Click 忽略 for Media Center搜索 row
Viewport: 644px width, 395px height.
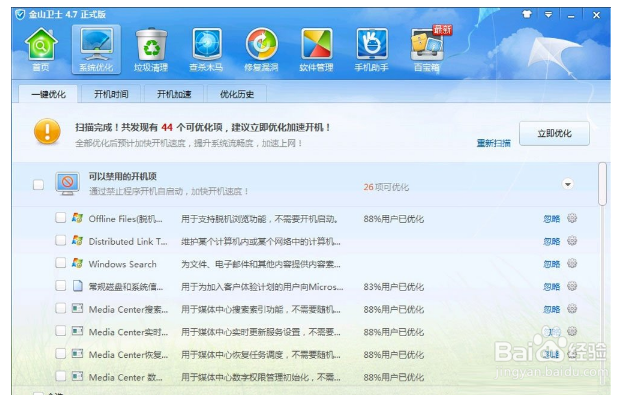552,309
